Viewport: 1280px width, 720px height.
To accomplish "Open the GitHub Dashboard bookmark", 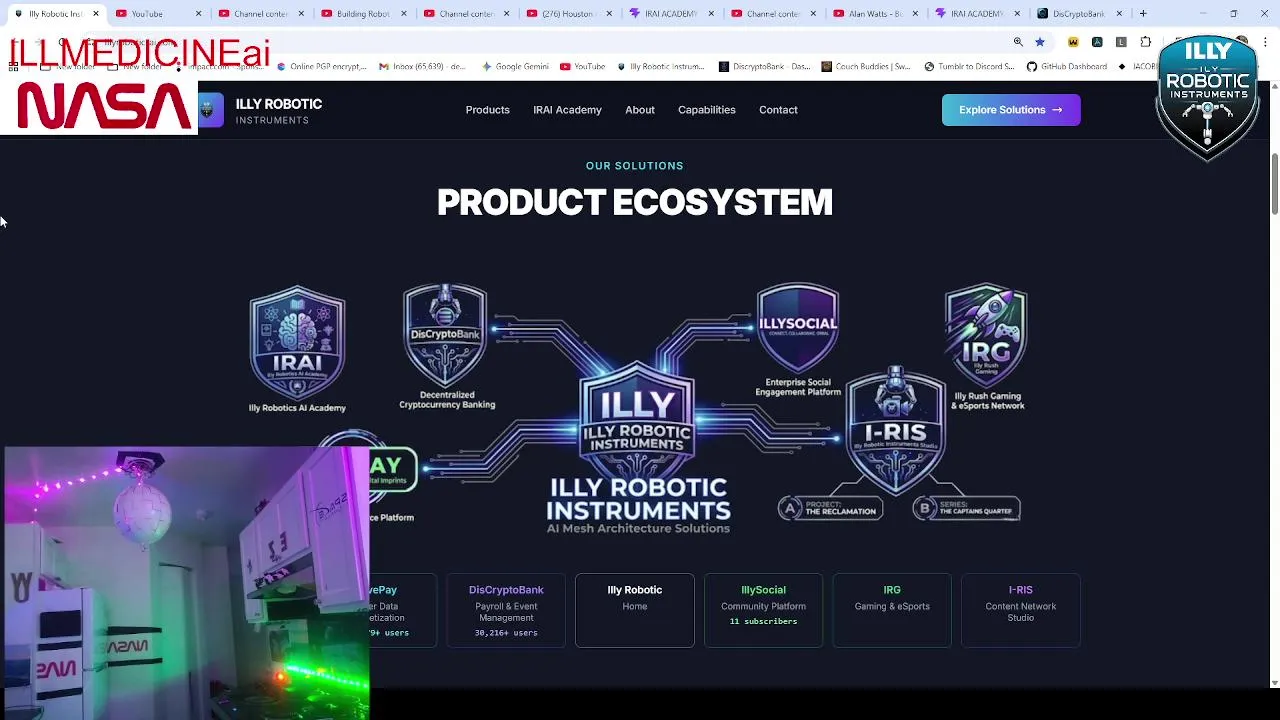I will pyautogui.click(x=1066, y=66).
